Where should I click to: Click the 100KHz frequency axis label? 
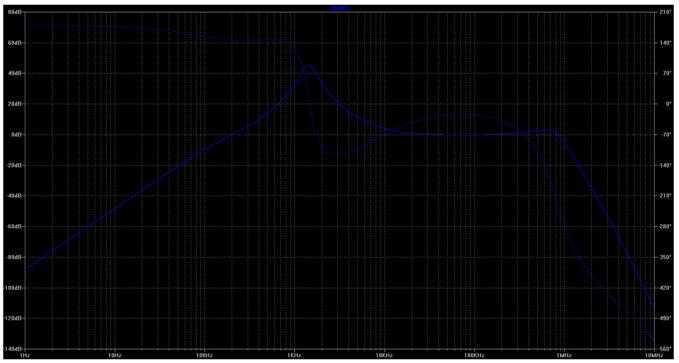pos(474,356)
